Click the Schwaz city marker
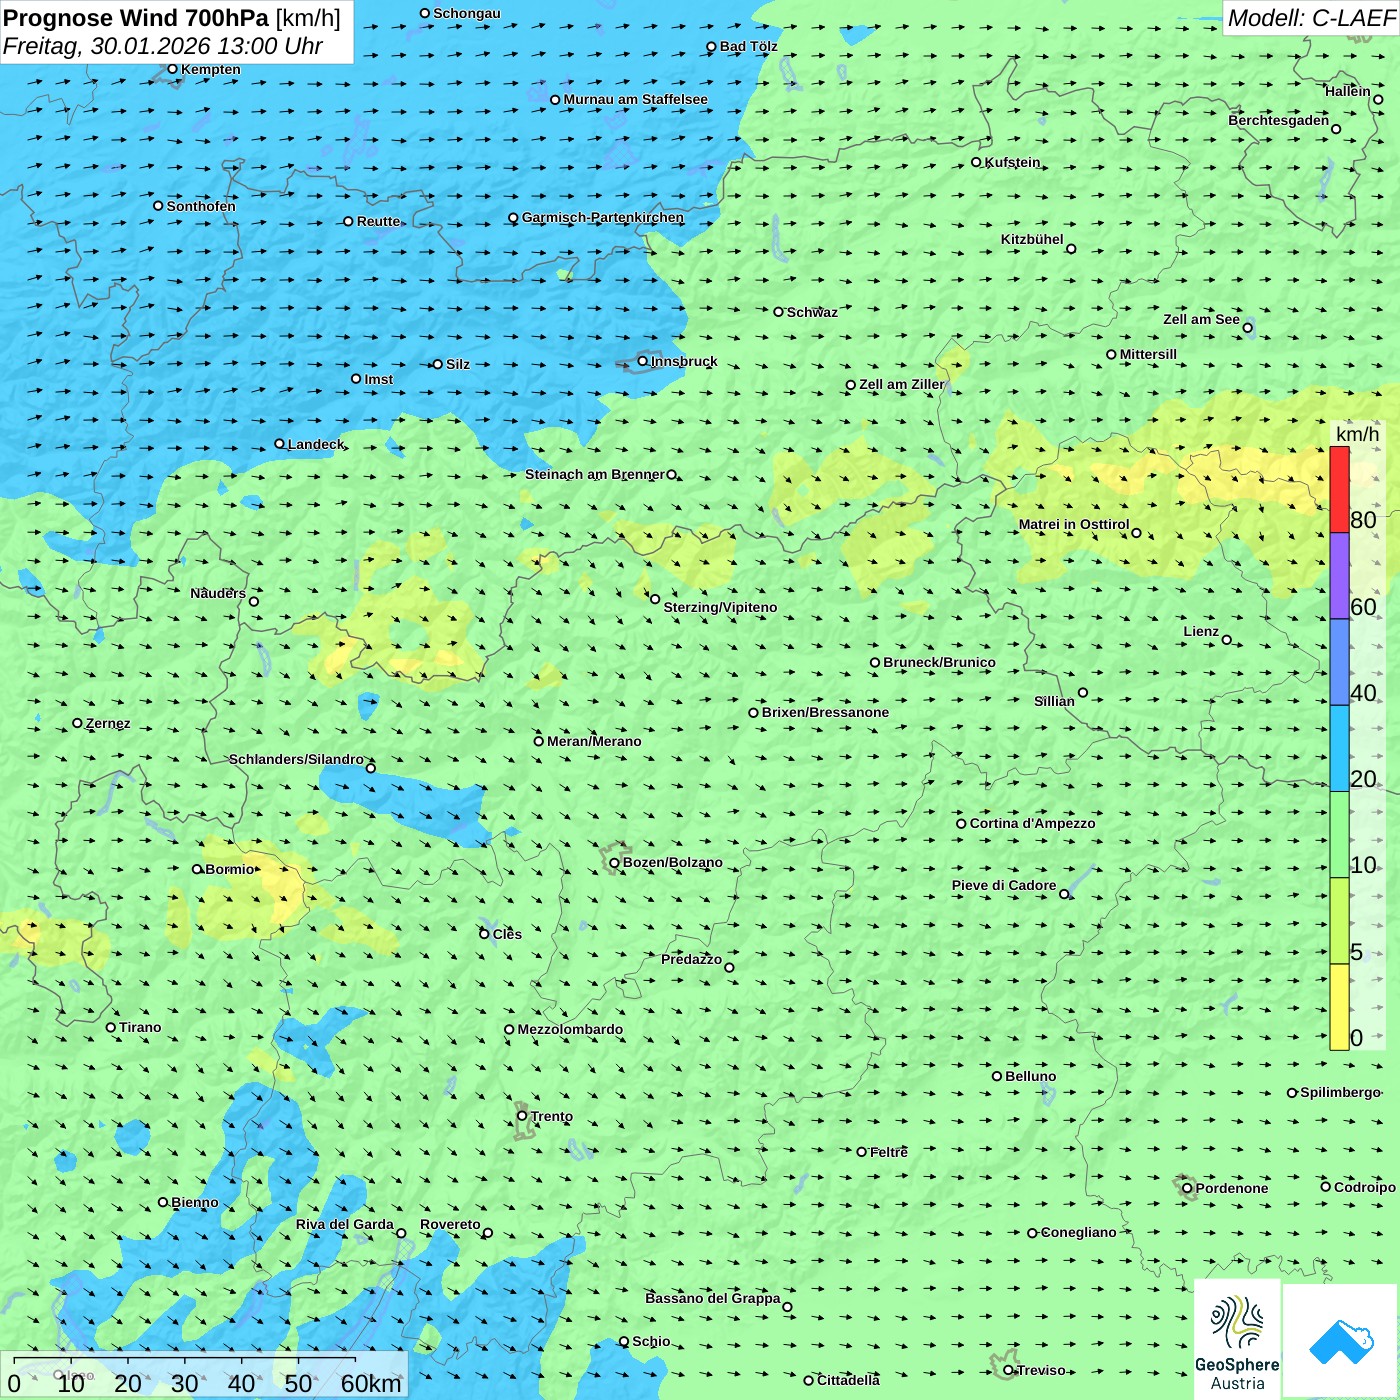The height and width of the screenshot is (1400, 1400). click(779, 312)
